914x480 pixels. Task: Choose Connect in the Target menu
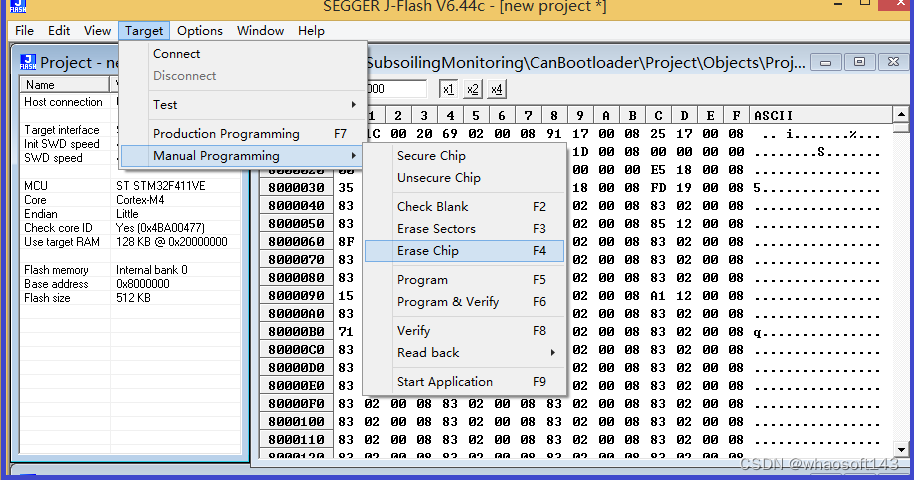242,54
